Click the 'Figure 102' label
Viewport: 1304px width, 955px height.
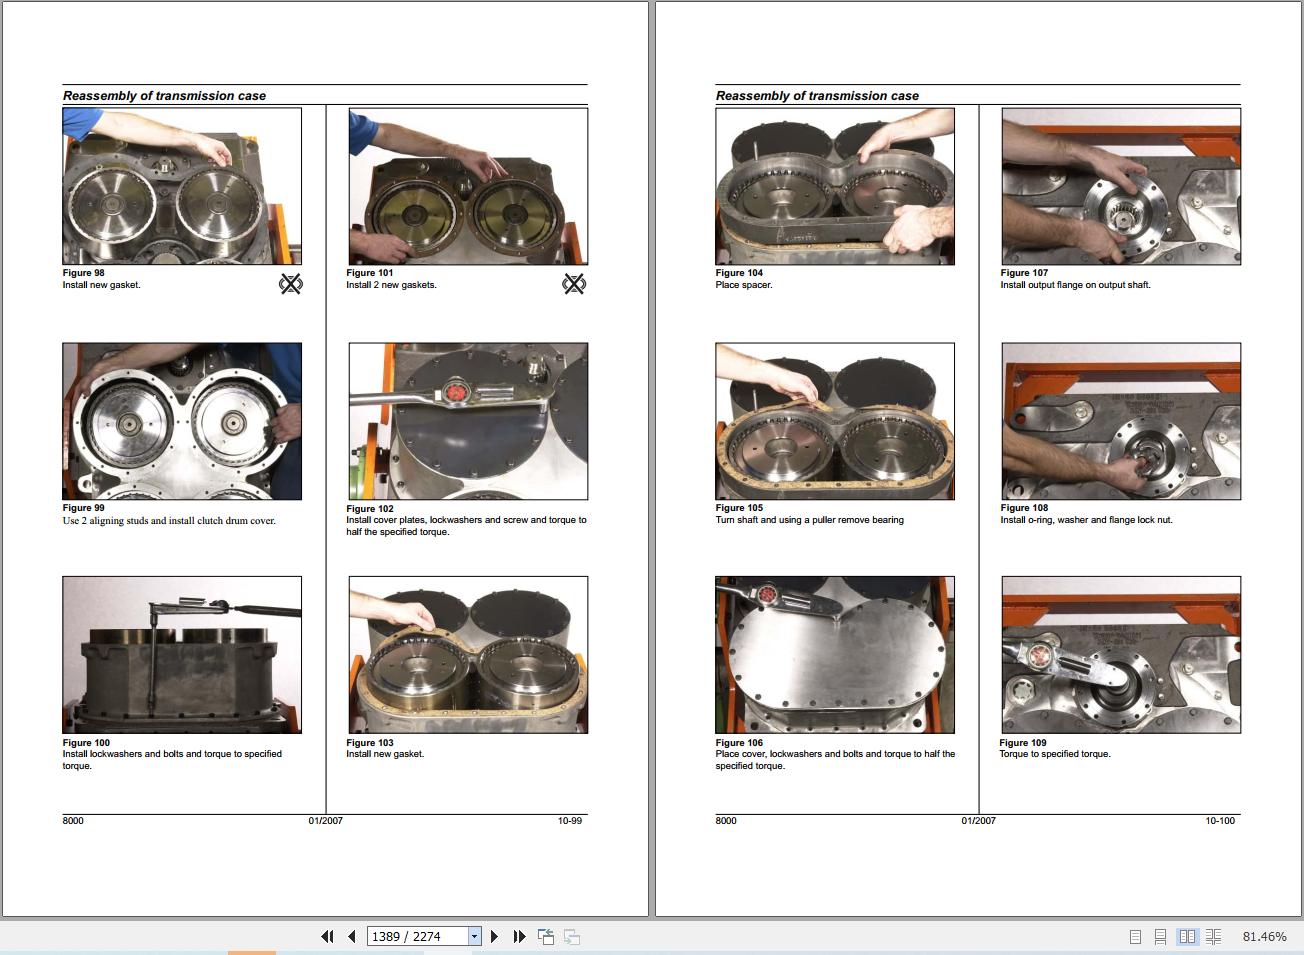pyautogui.click(x=370, y=509)
